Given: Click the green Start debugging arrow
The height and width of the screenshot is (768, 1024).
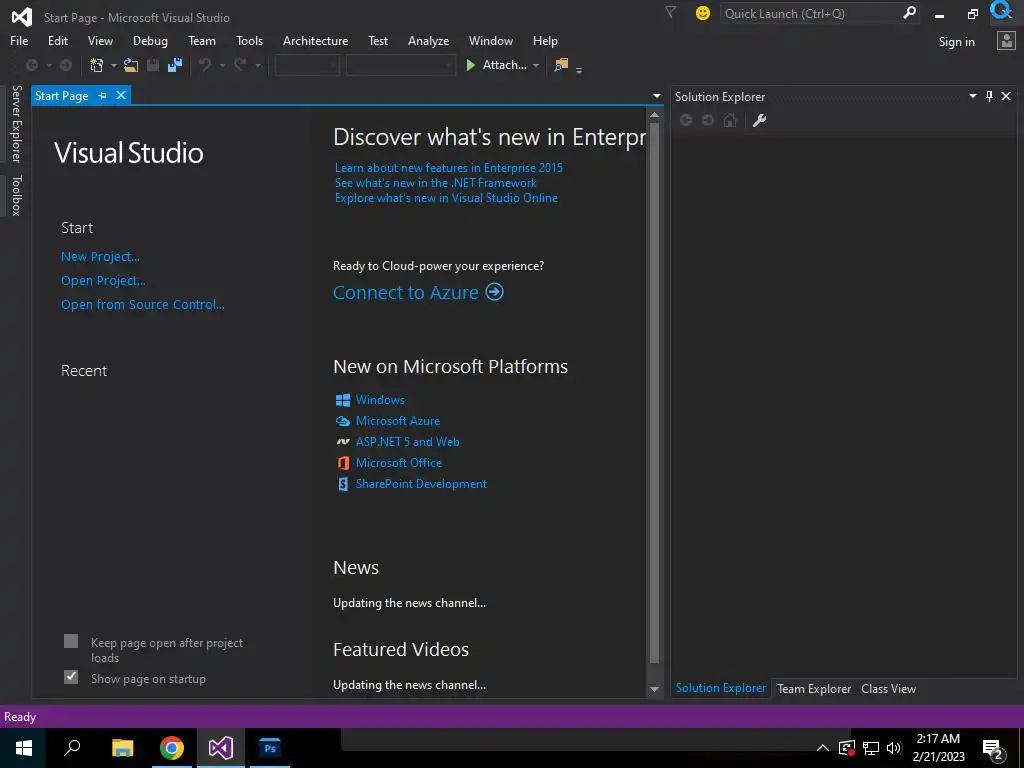Looking at the screenshot, I should click(x=470, y=65).
